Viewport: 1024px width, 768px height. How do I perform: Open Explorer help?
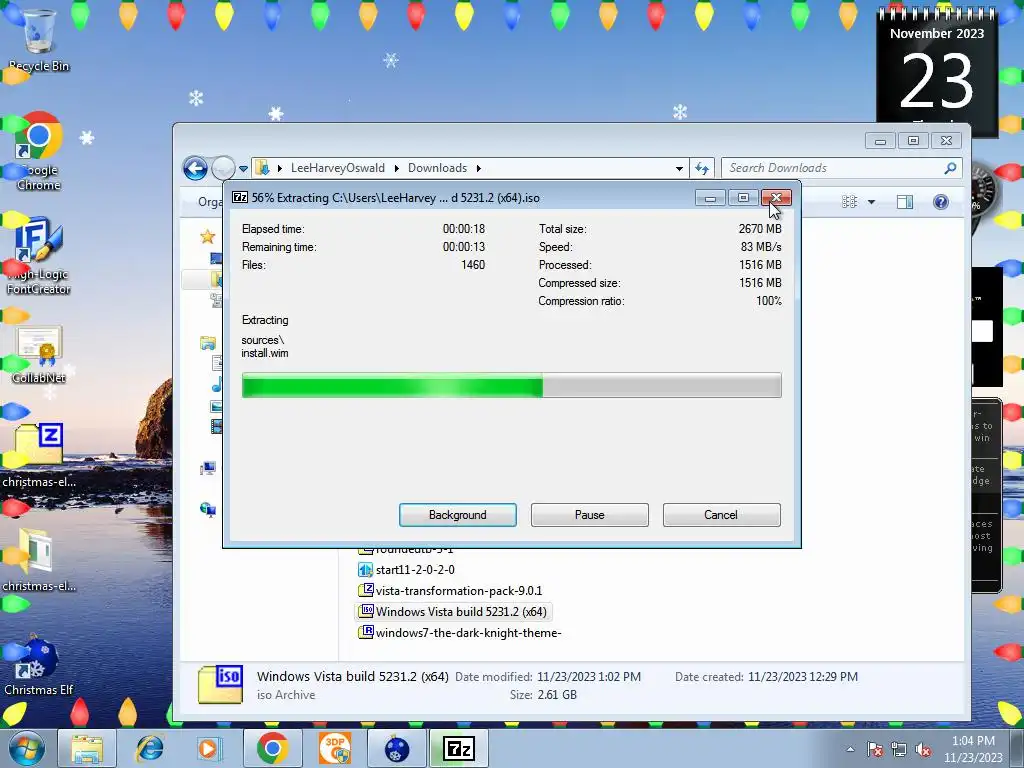pos(940,202)
